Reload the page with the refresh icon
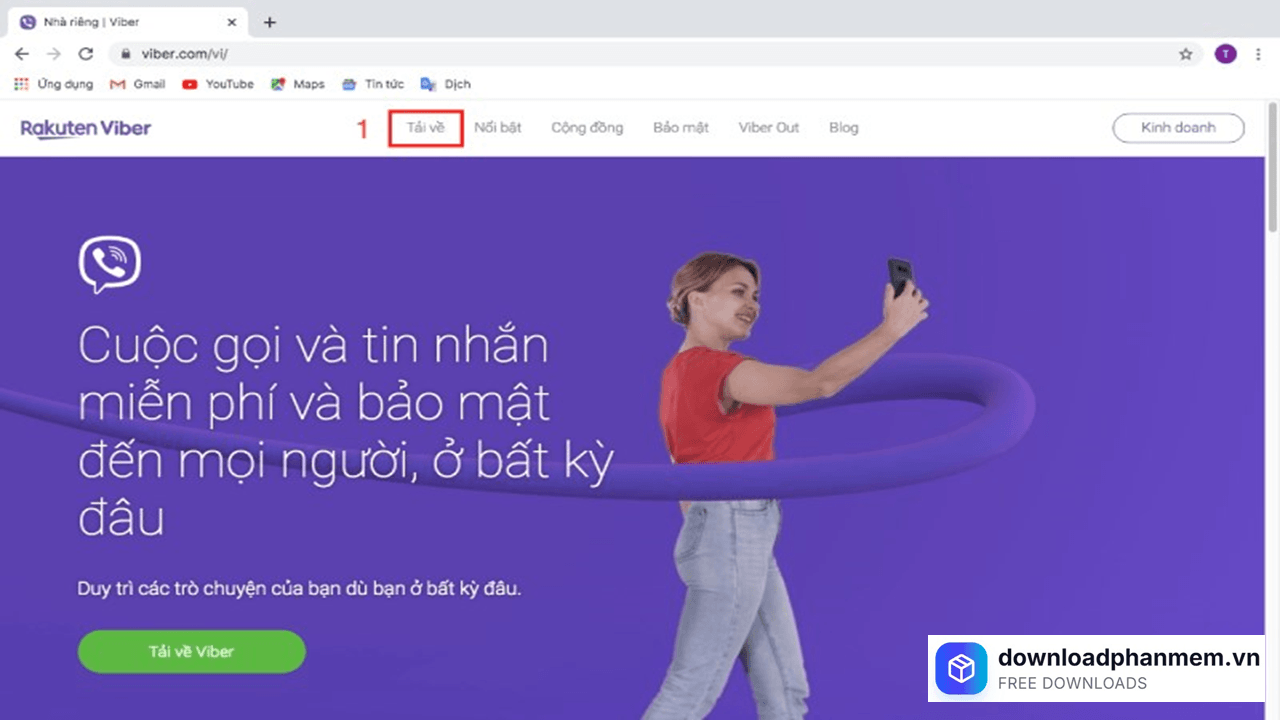 pyautogui.click(x=86, y=54)
